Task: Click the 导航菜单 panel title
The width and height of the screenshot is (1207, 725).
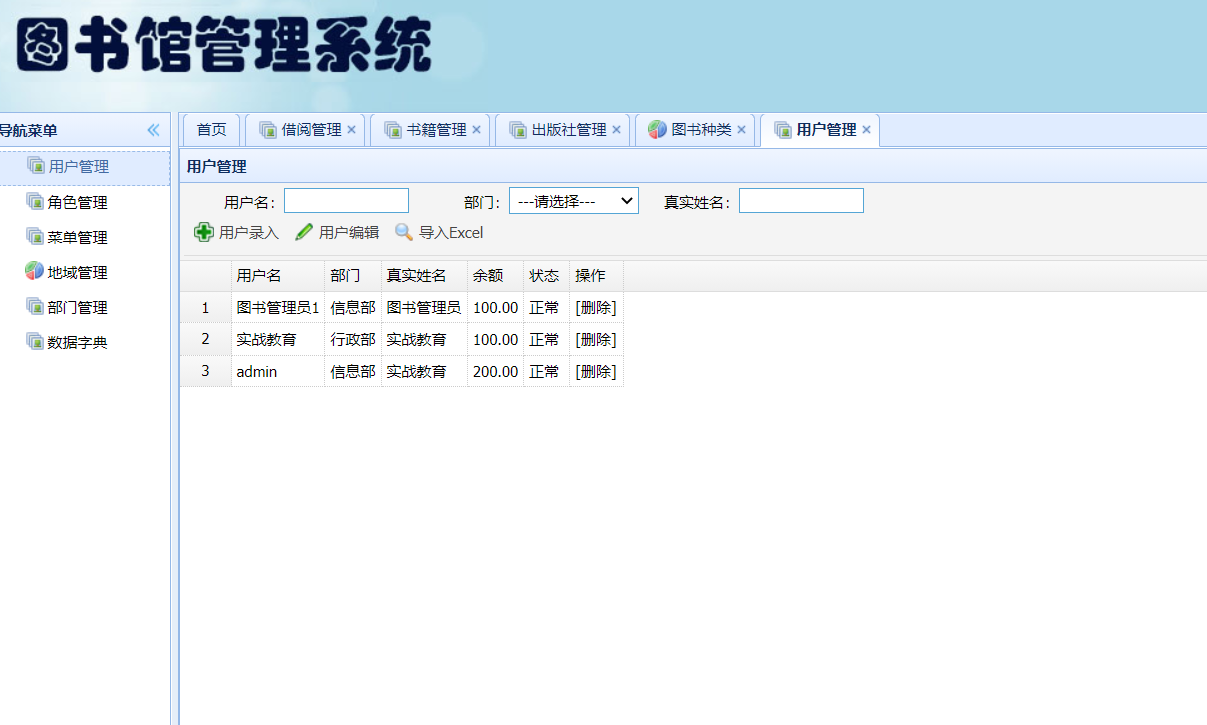Action: coord(28,130)
